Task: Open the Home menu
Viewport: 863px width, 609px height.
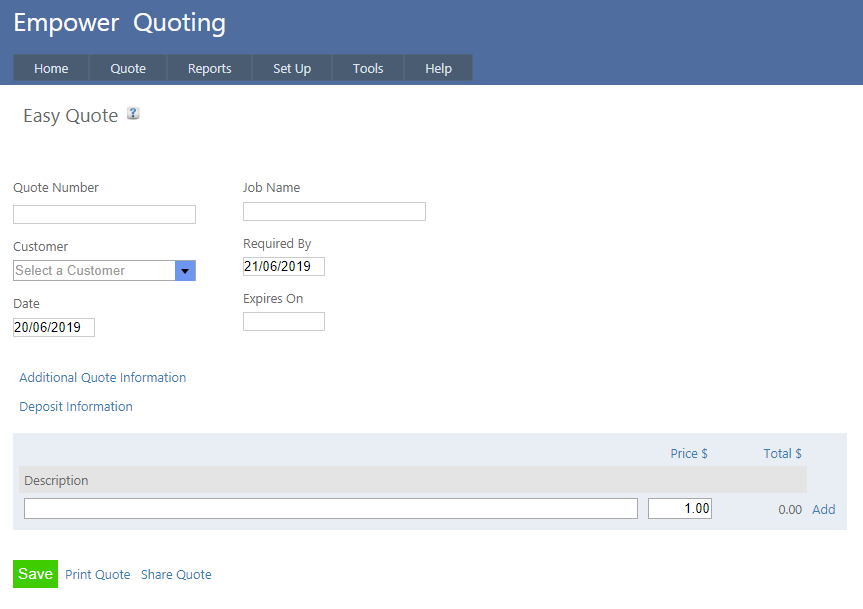Action: click(51, 68)
